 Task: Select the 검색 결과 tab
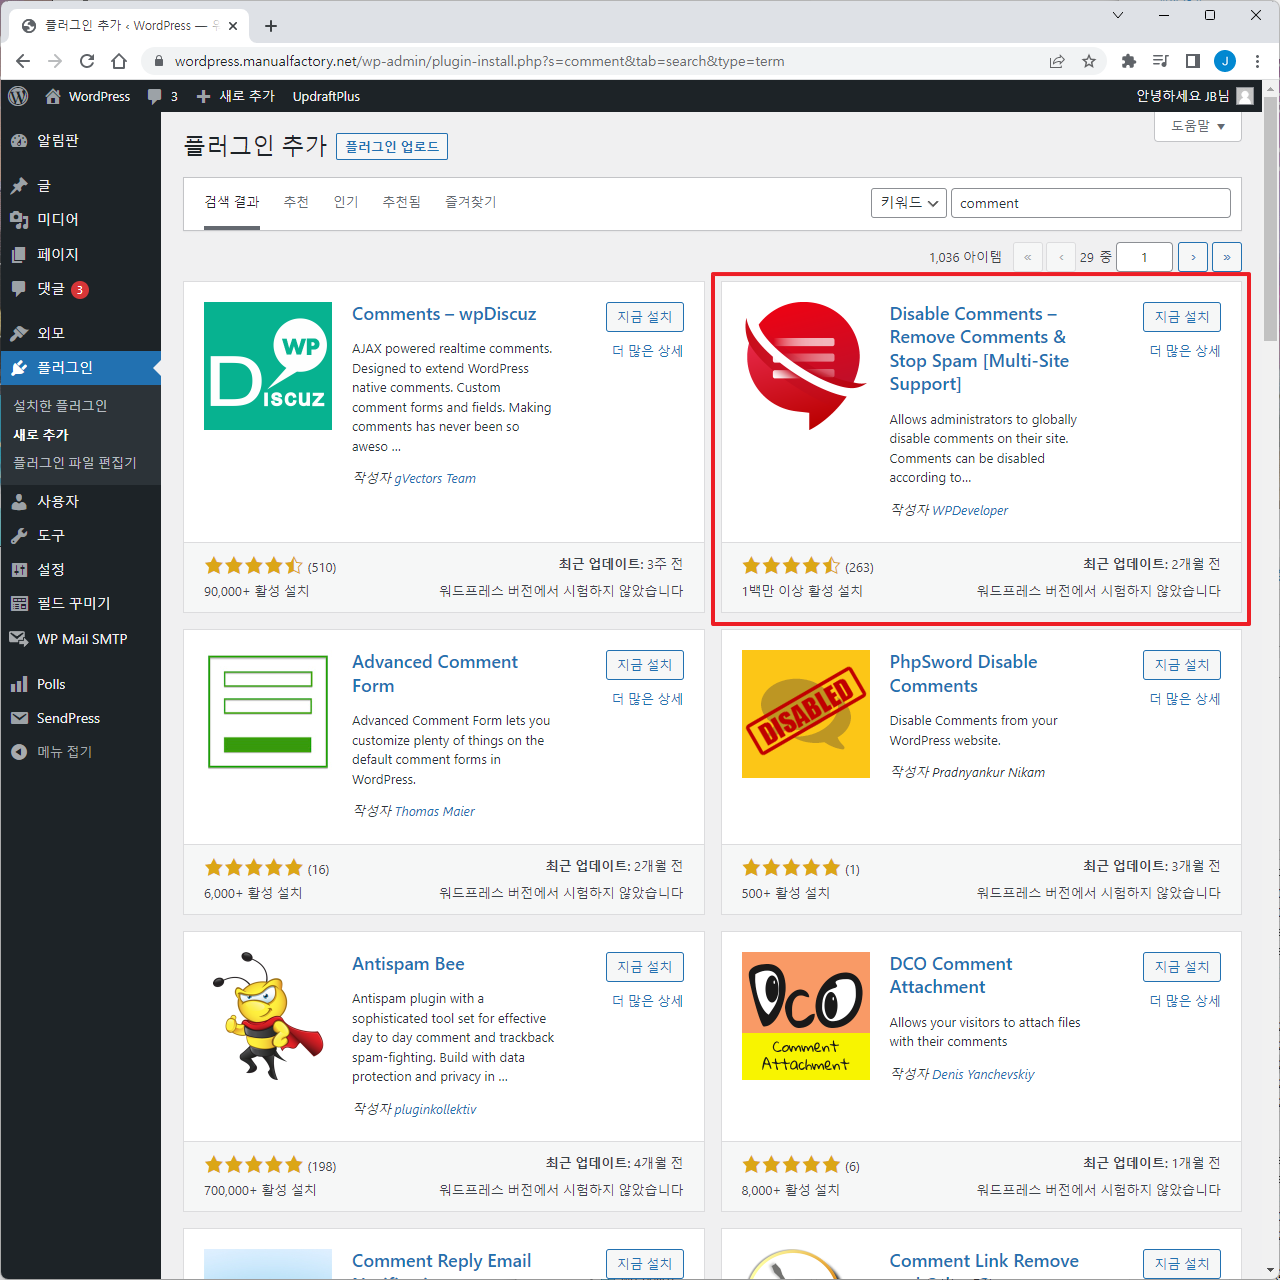coord(232,202)
